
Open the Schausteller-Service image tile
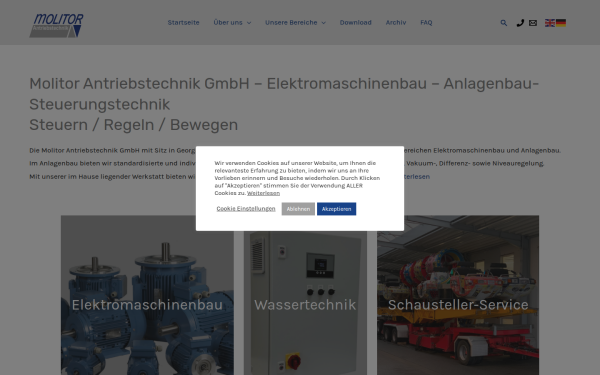[458, 295]
